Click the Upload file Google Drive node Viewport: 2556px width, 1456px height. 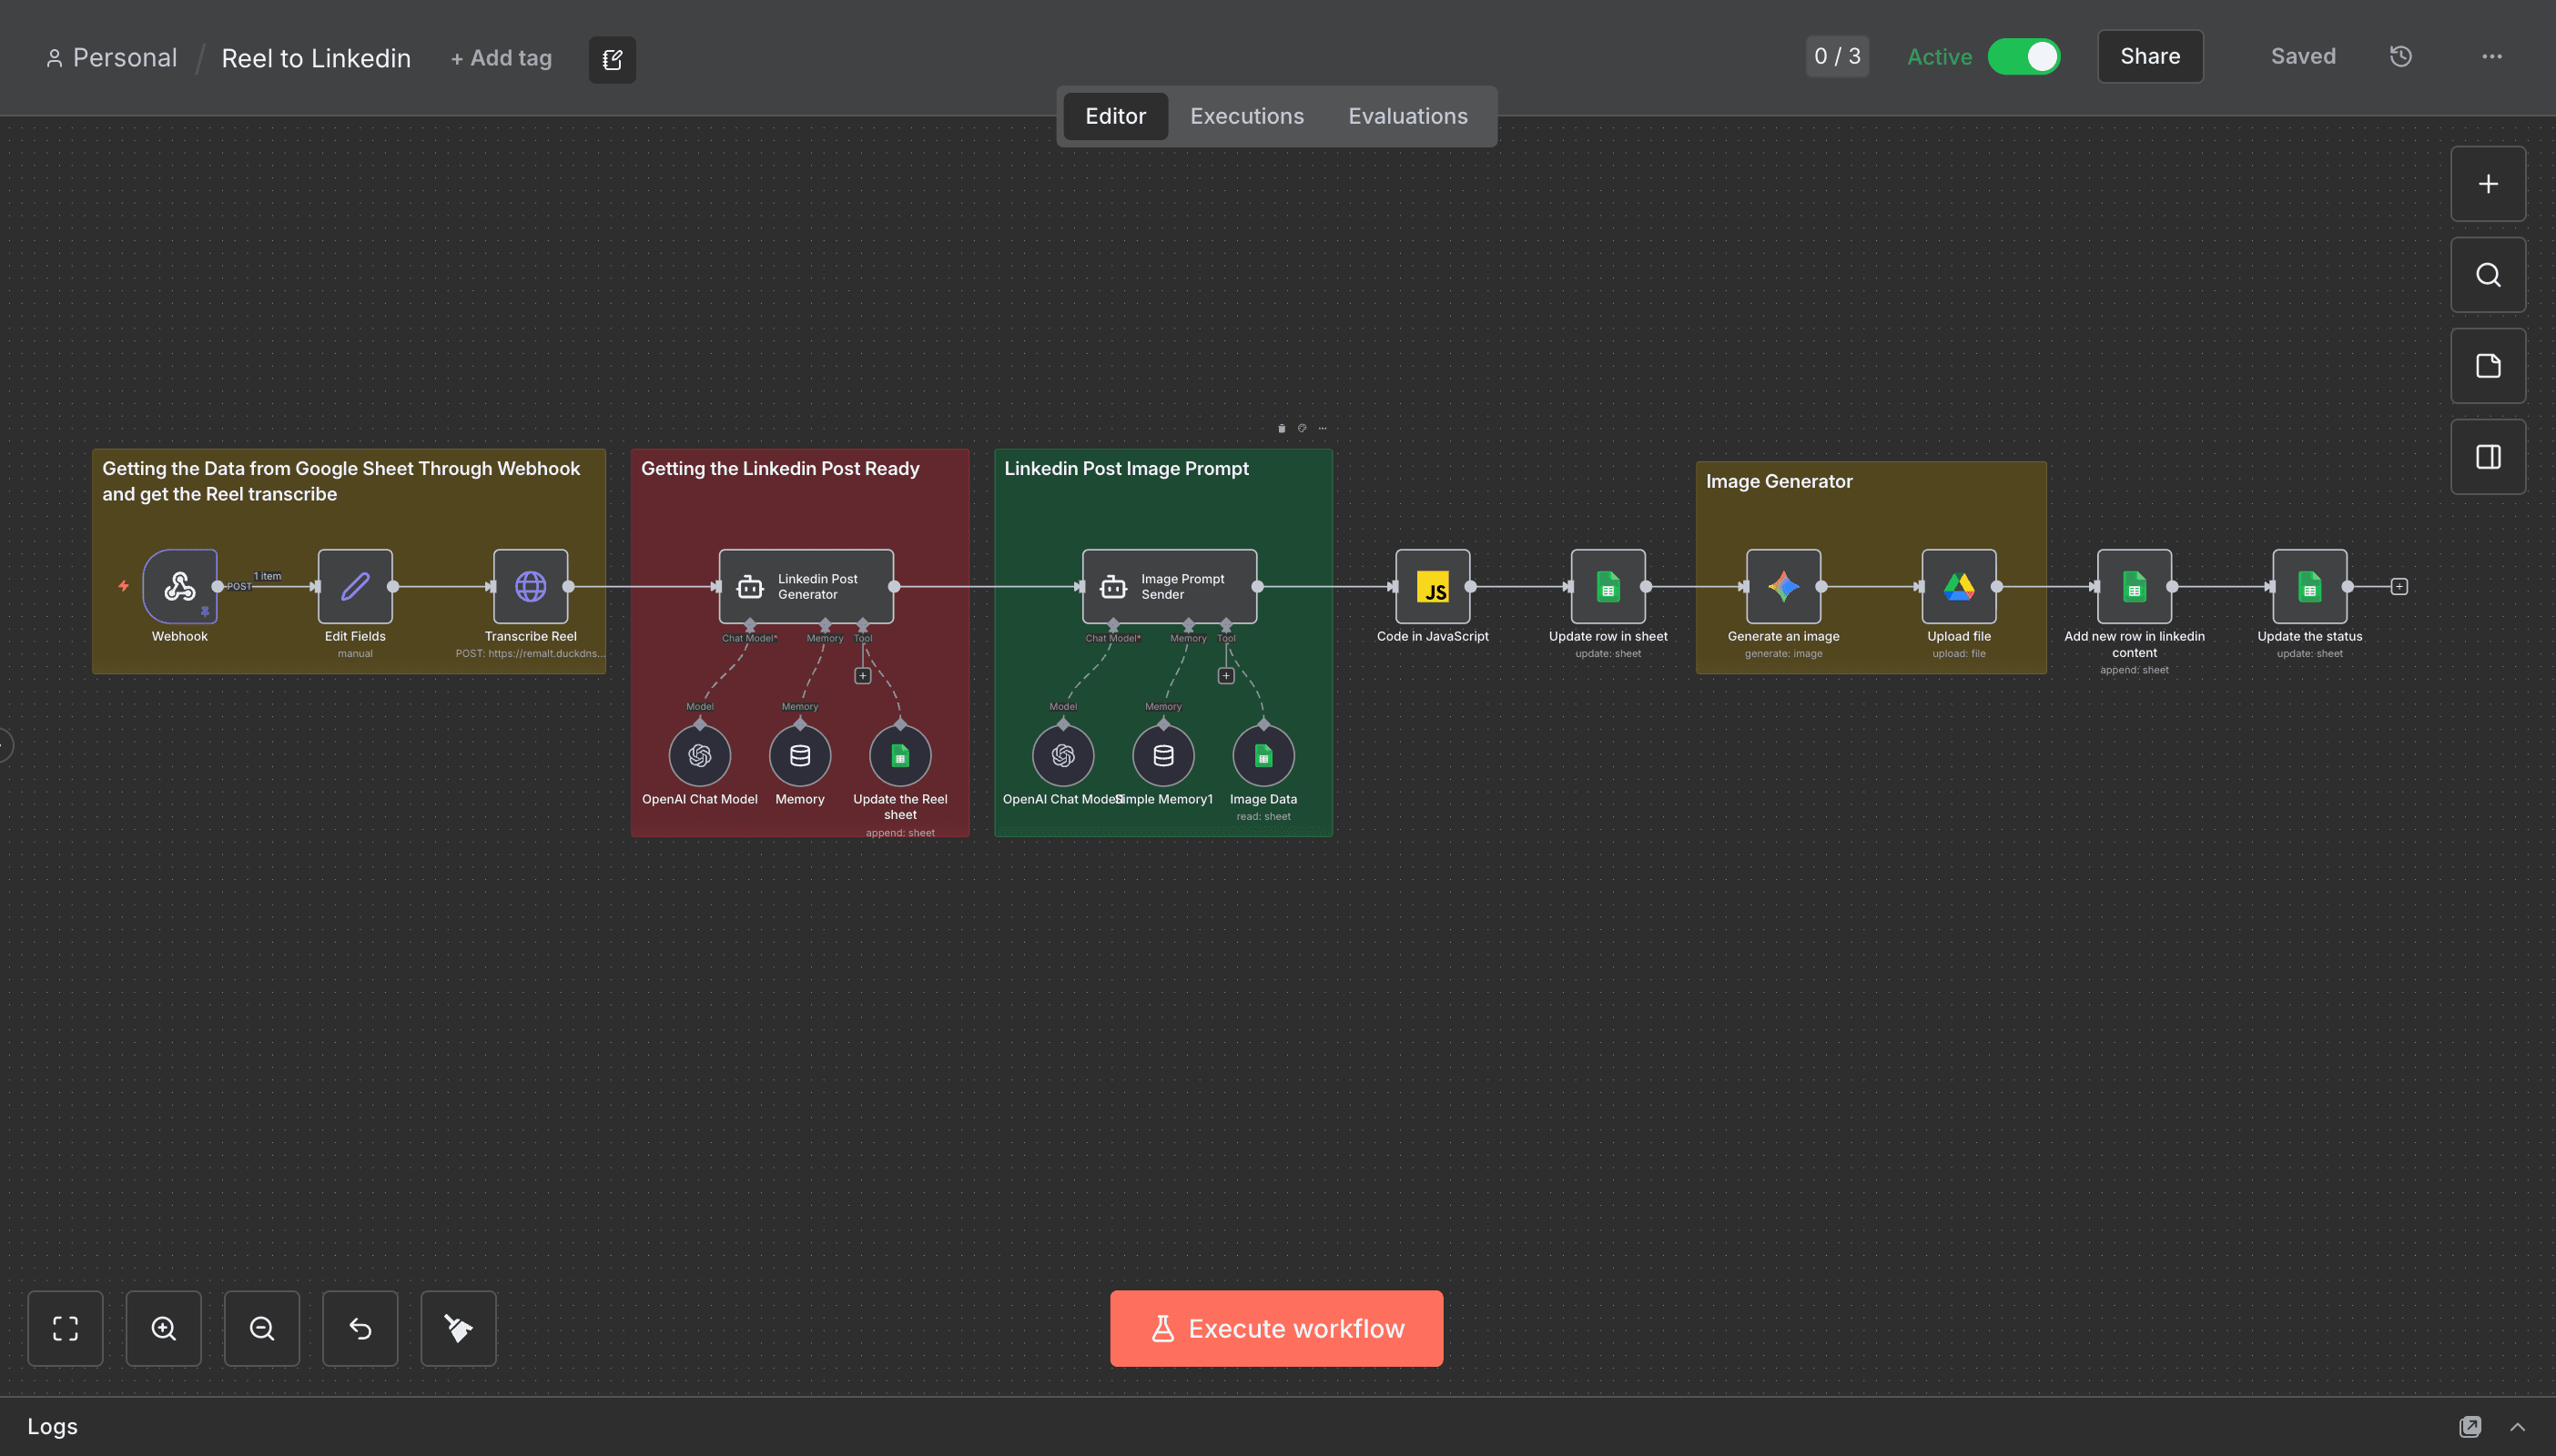pos(1958,586)
